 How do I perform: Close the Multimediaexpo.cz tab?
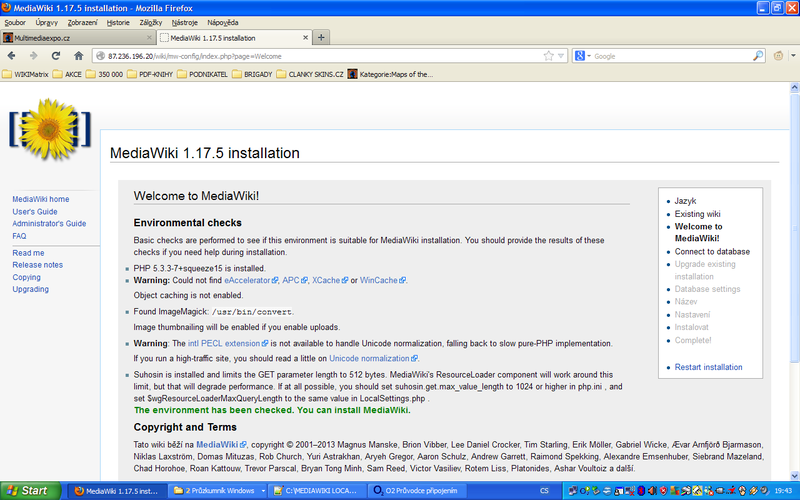[x=149, y=37]
